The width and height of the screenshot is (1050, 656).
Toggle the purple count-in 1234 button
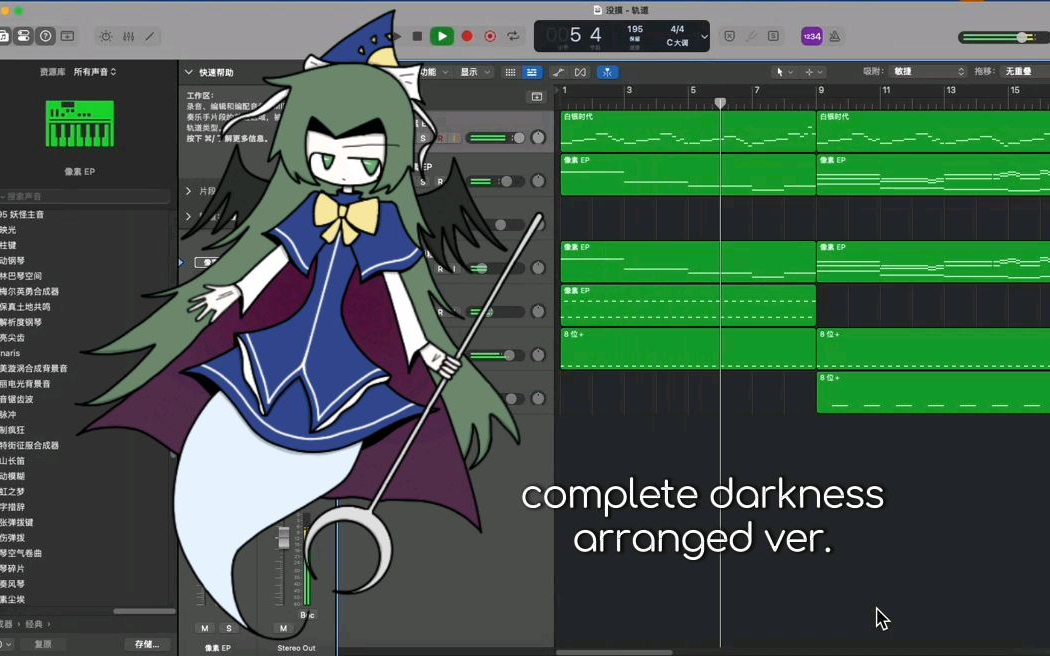(x=811, y=36)
